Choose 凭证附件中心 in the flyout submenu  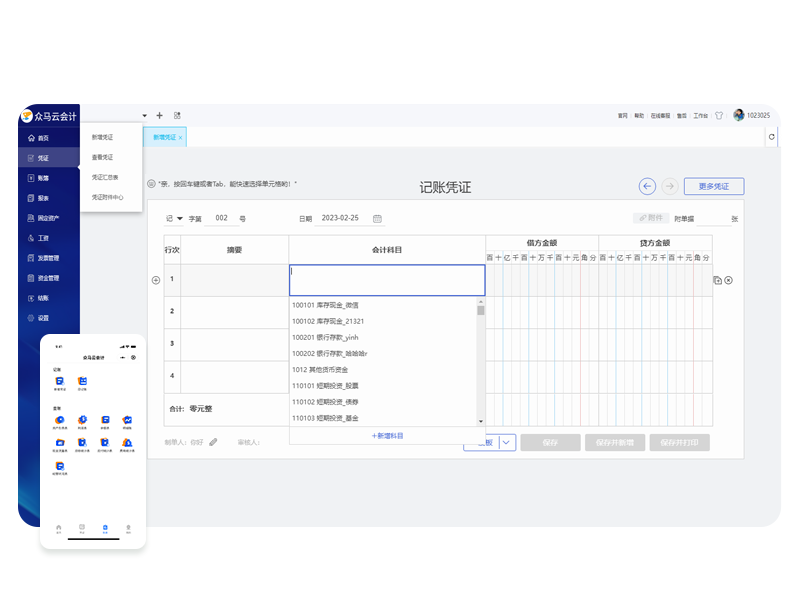[108, 197]
